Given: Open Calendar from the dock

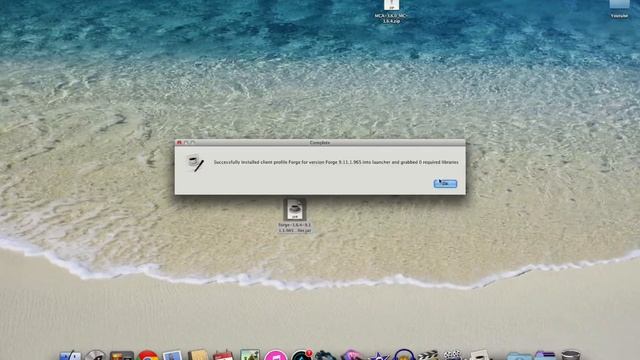Looking at the screenshot, I should pos(223,356).
